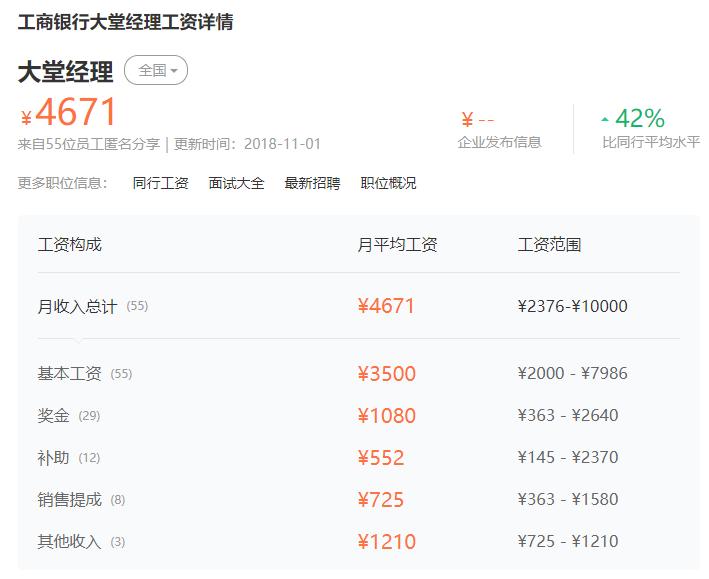Click the (8) count beside 销售提成
Viewport: 709px width, 579px height.
coord(118,500)
